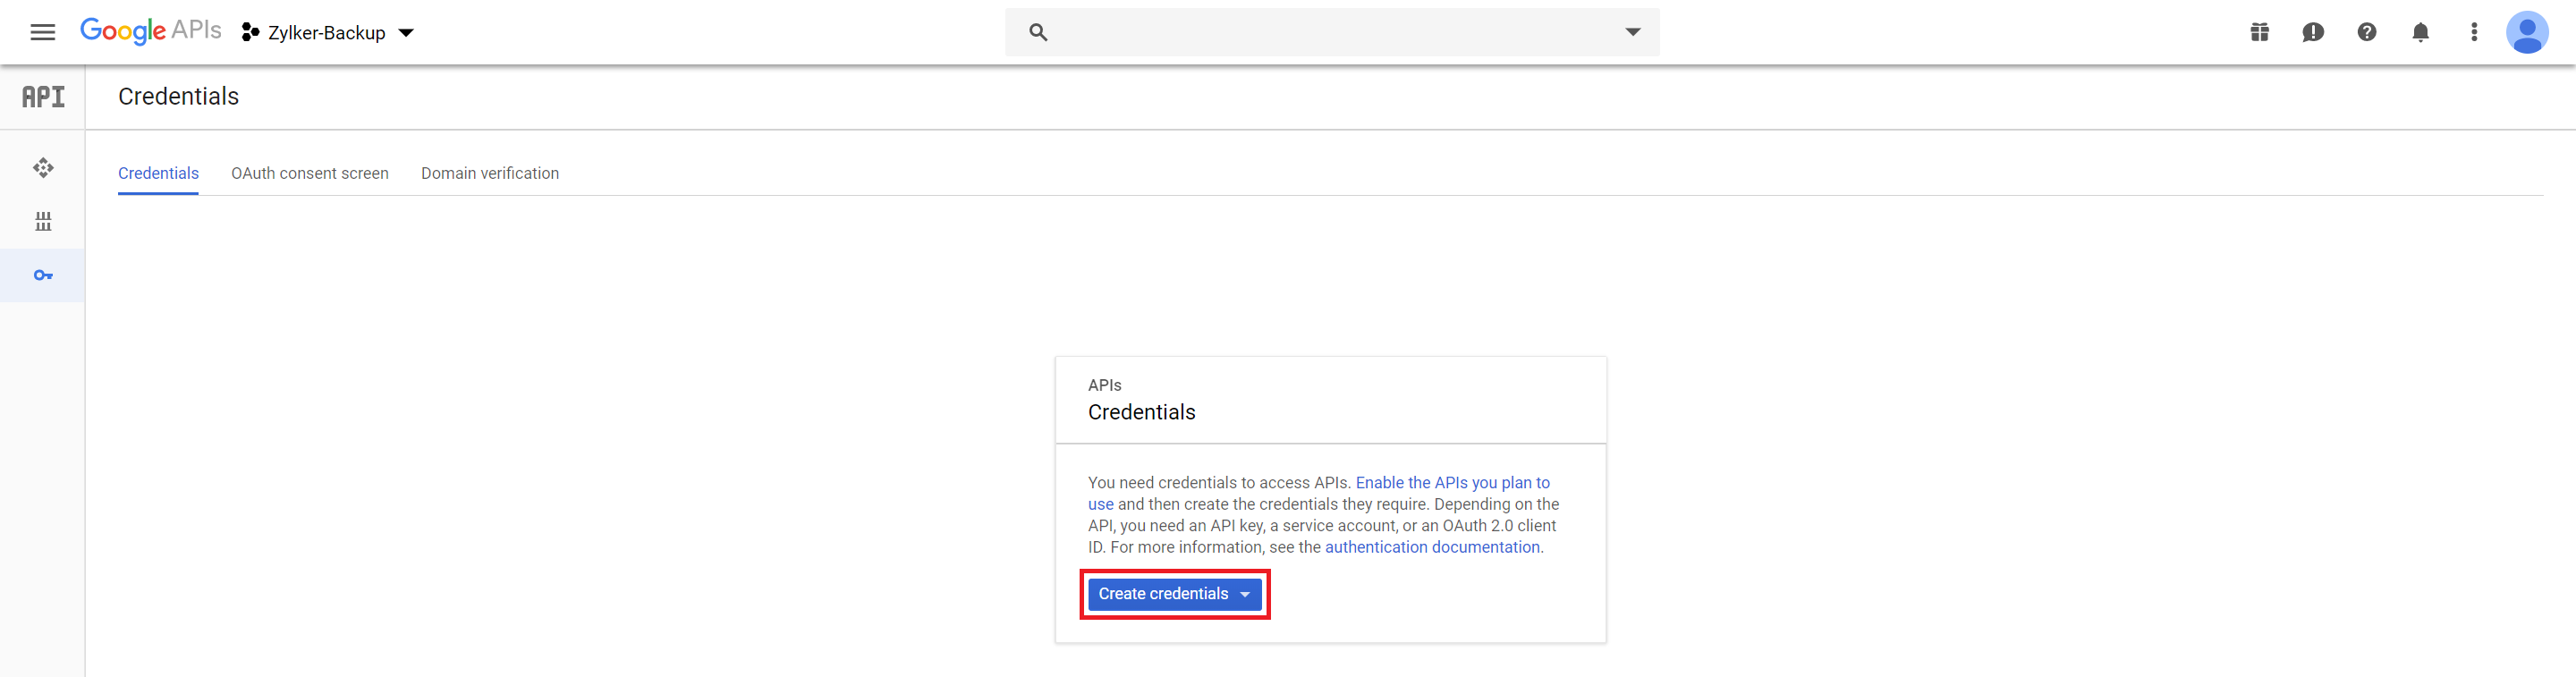2576x677 pixels.
Task: Open the hamburger navigation menu
Action: coord(42,33)
